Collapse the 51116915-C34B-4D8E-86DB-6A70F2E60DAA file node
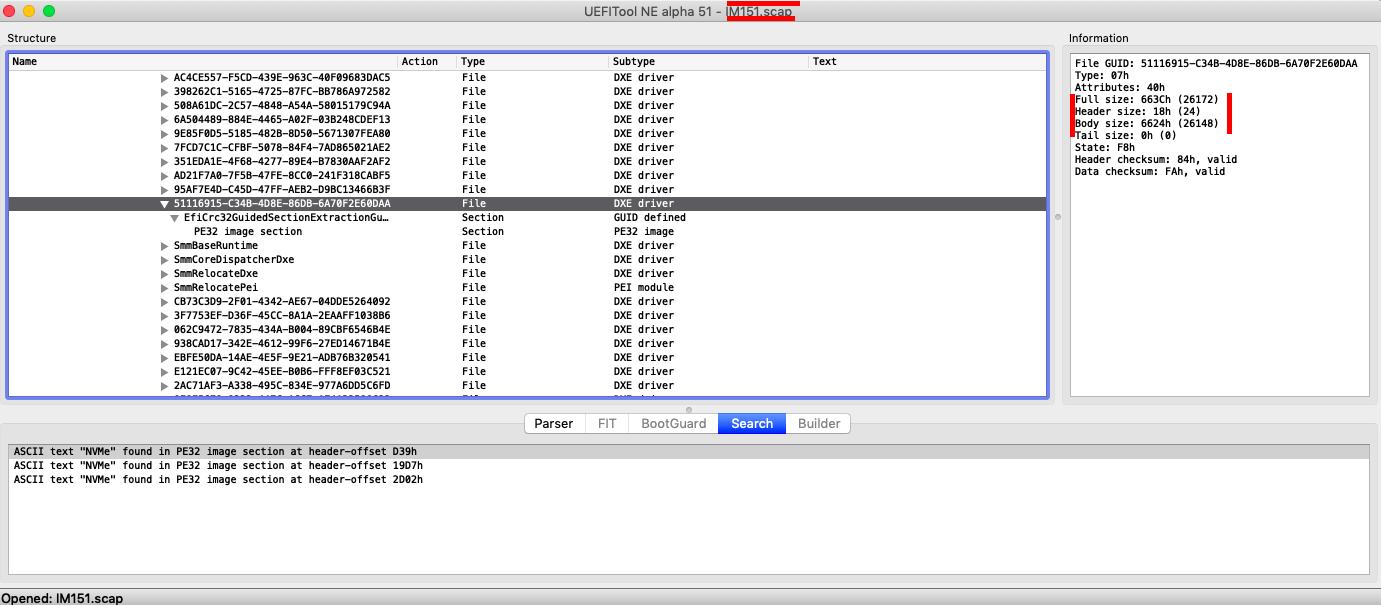This screenshot has width=1381, height=605. tap(165, 203)
